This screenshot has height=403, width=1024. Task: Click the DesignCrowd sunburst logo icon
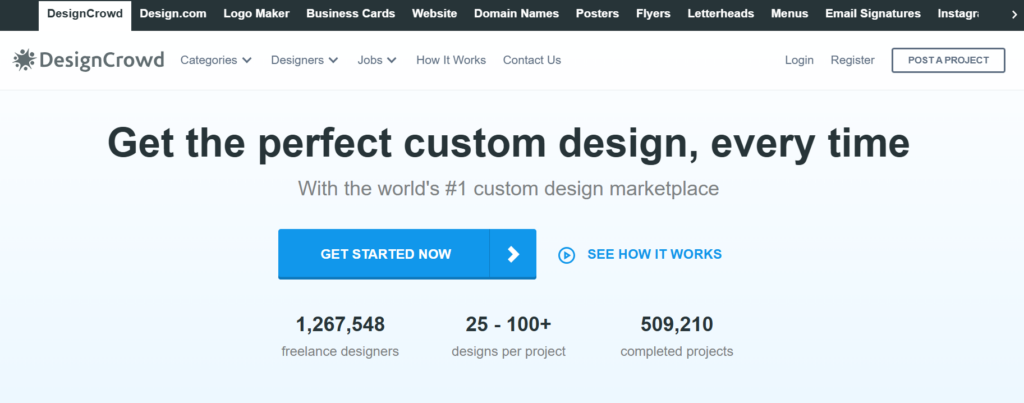24,59
